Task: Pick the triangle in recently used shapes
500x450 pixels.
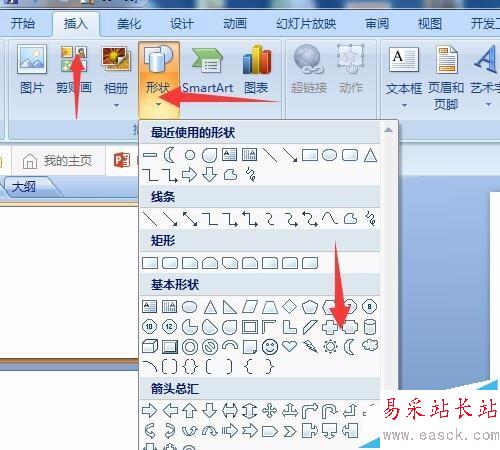Action: click(370, 155)
